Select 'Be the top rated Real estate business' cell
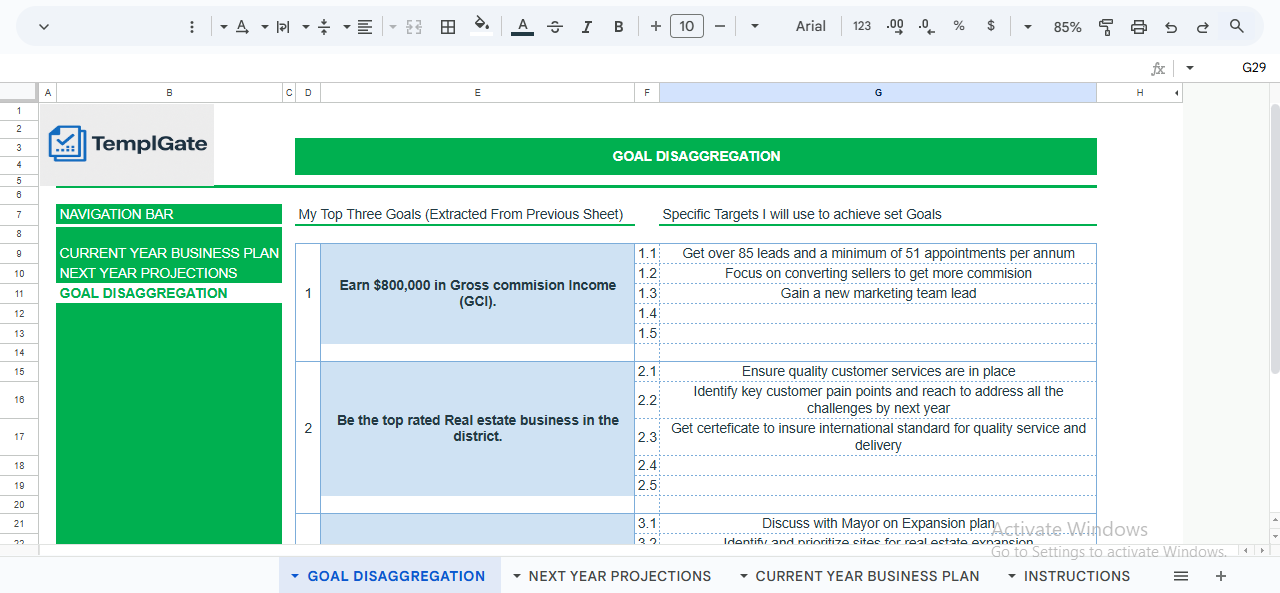The image size is (1280, 593). tap(477, 428)
